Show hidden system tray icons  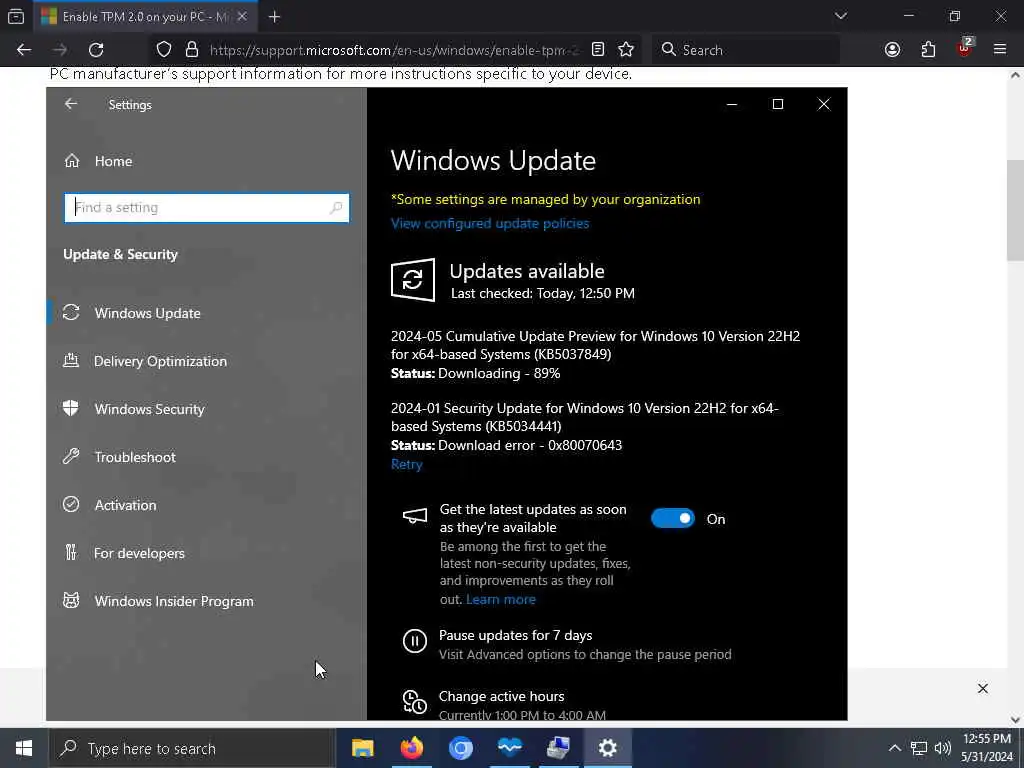point(894,748)
